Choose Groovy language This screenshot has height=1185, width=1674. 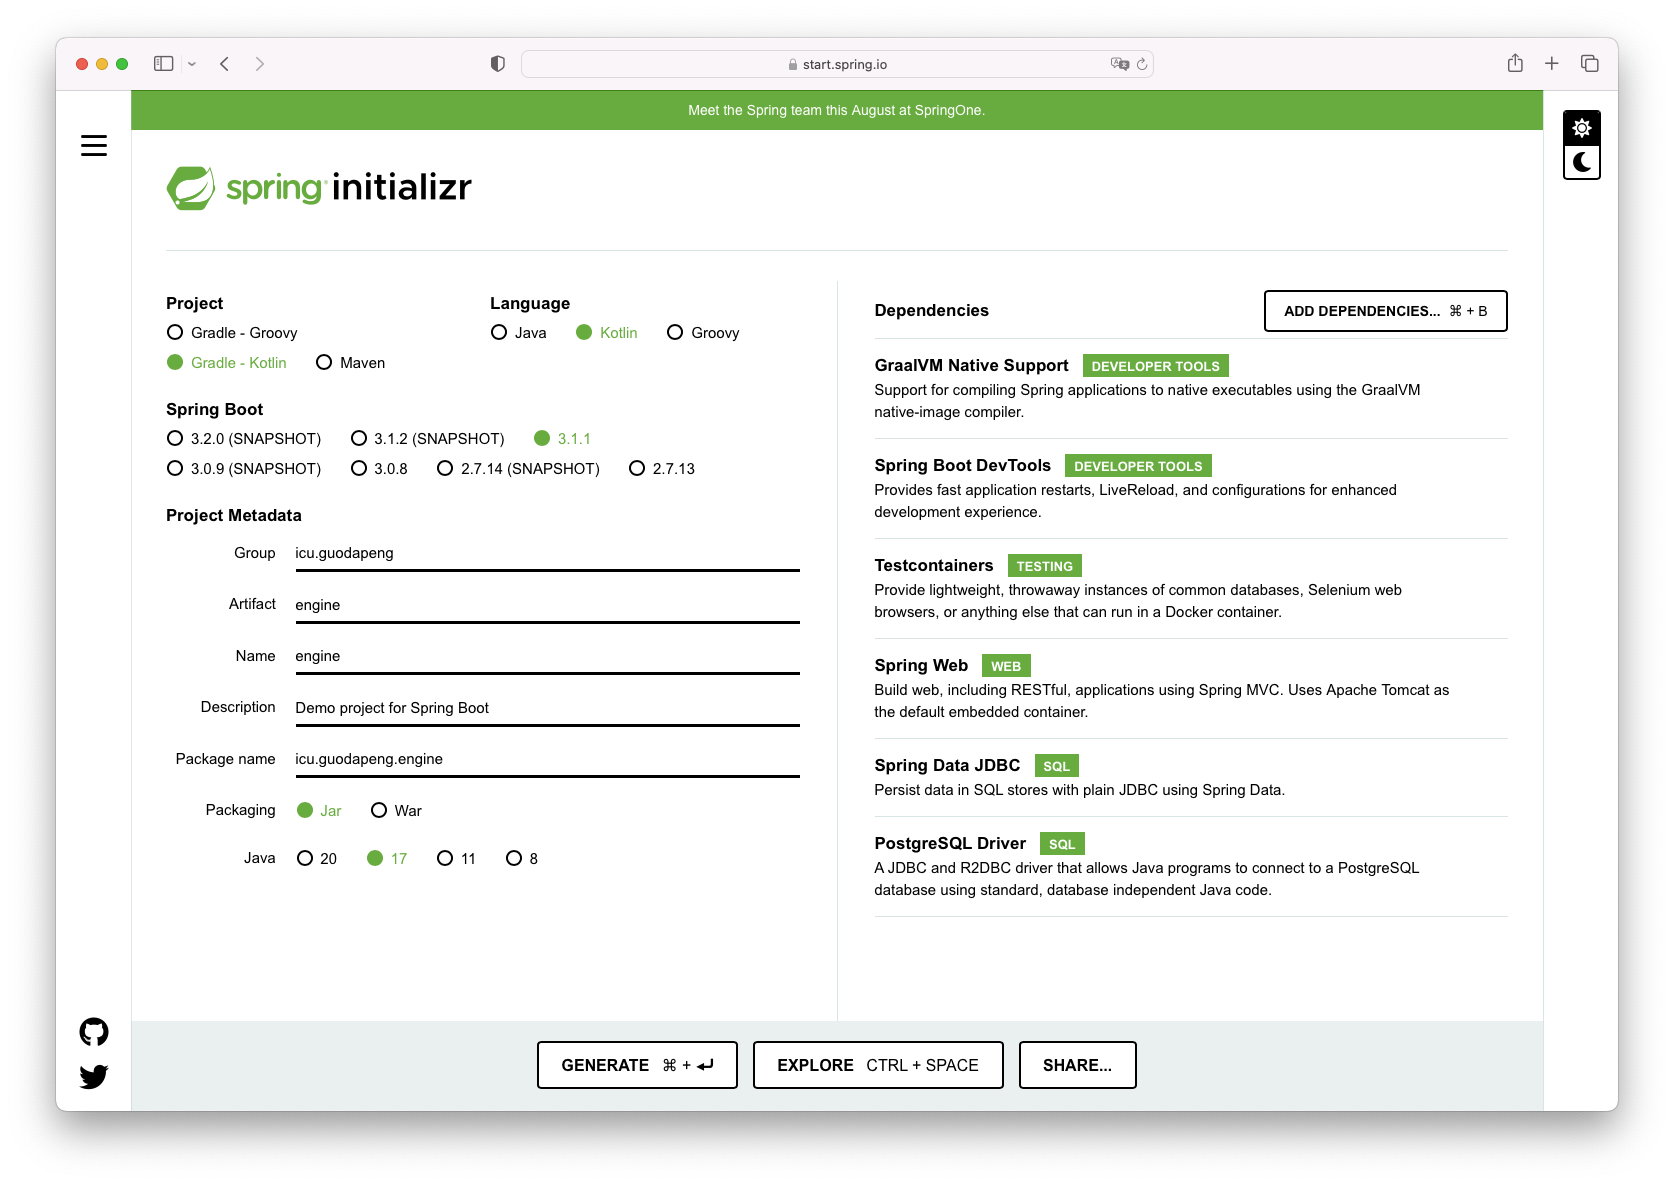pyautogui.click(x=703, y=333)
